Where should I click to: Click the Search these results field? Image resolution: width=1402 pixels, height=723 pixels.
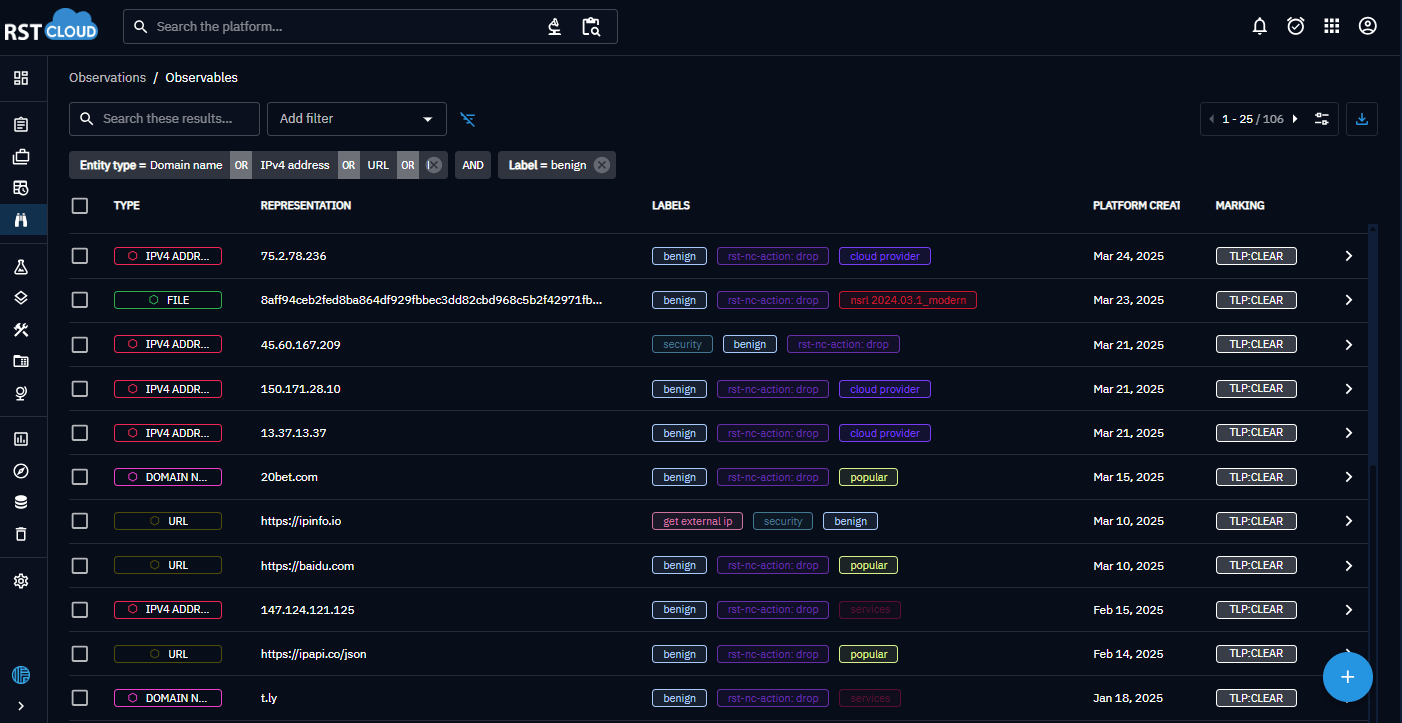164,119
